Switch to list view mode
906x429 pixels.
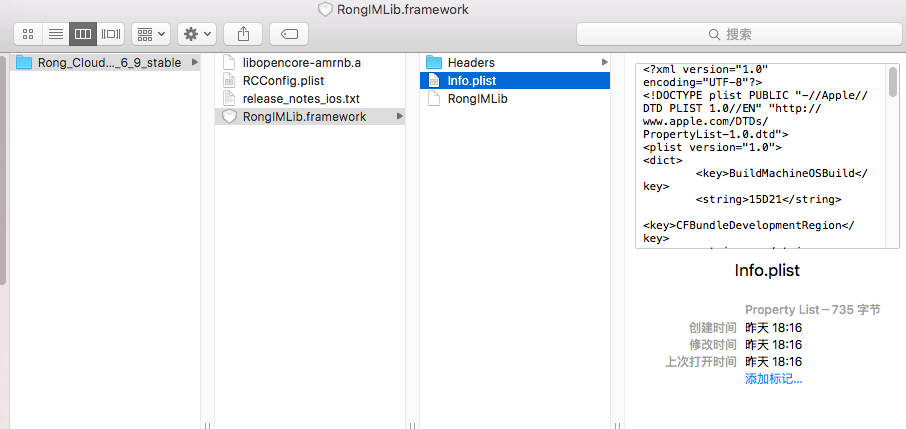(55, 34)
